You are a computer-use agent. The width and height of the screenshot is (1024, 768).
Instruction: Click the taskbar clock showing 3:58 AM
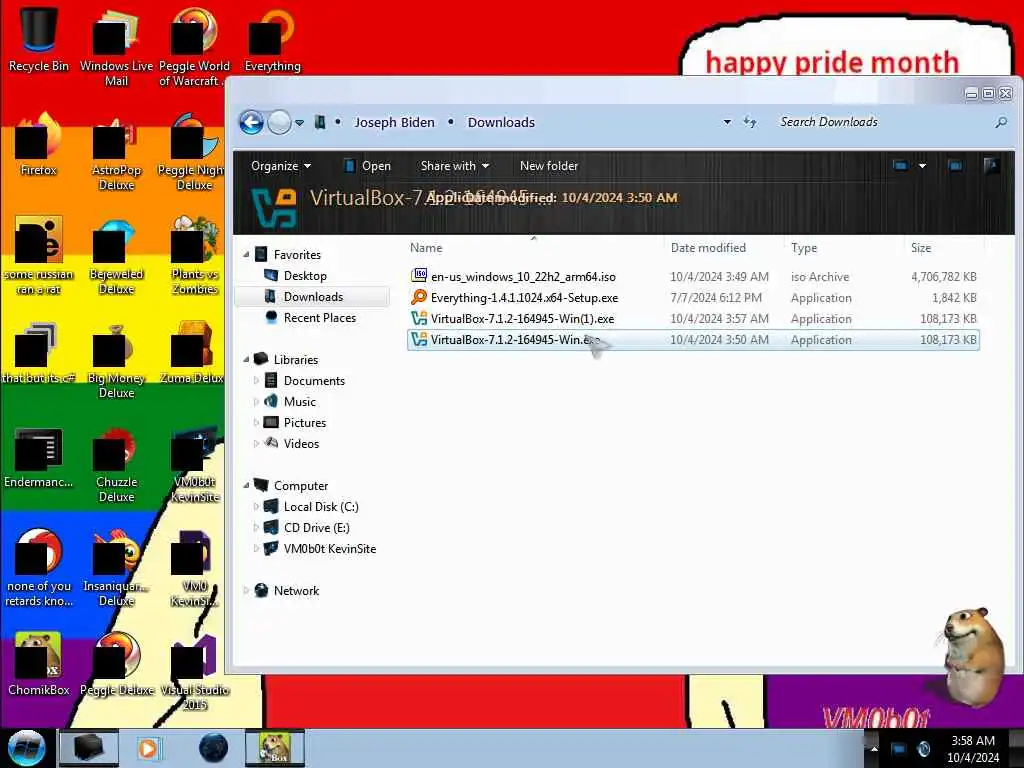[973, 749]
